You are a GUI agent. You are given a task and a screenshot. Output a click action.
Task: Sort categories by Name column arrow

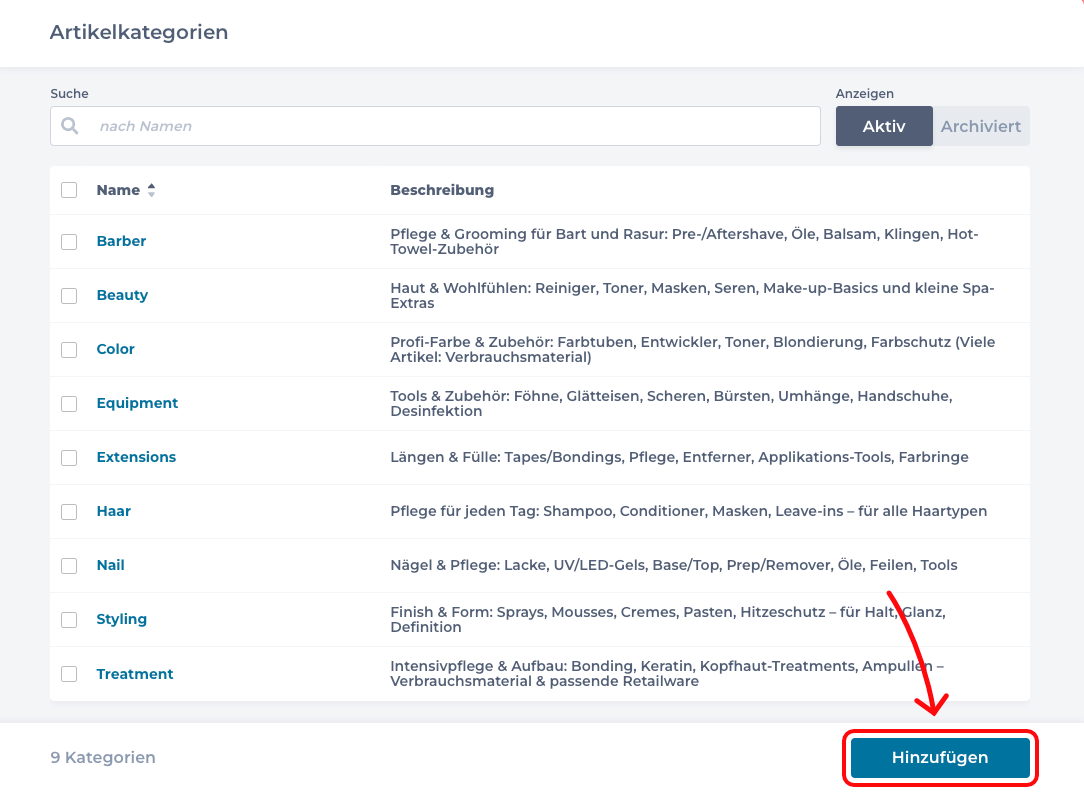151,190
